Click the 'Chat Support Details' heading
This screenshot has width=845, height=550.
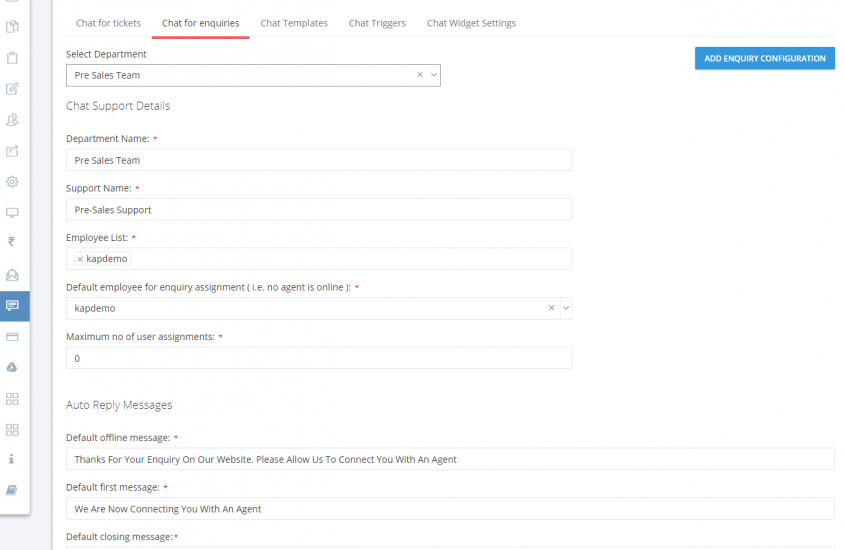[x=118, y=106]
